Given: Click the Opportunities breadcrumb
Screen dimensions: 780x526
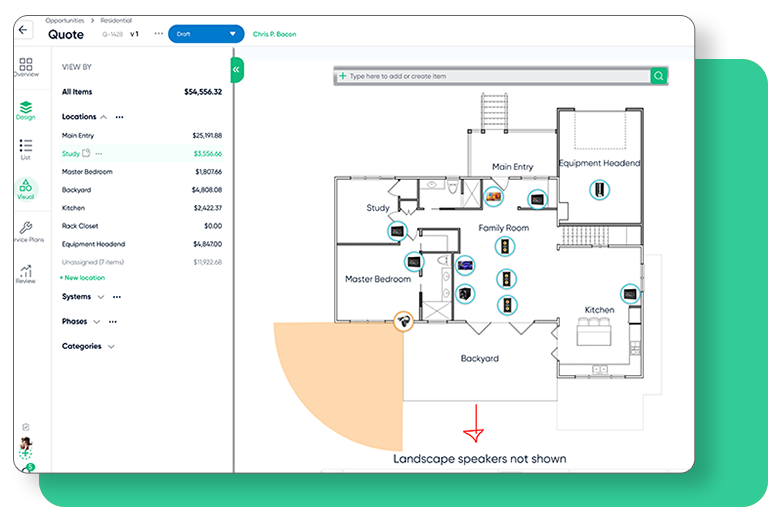Looking at the screenshot, I should click(65, 20).
